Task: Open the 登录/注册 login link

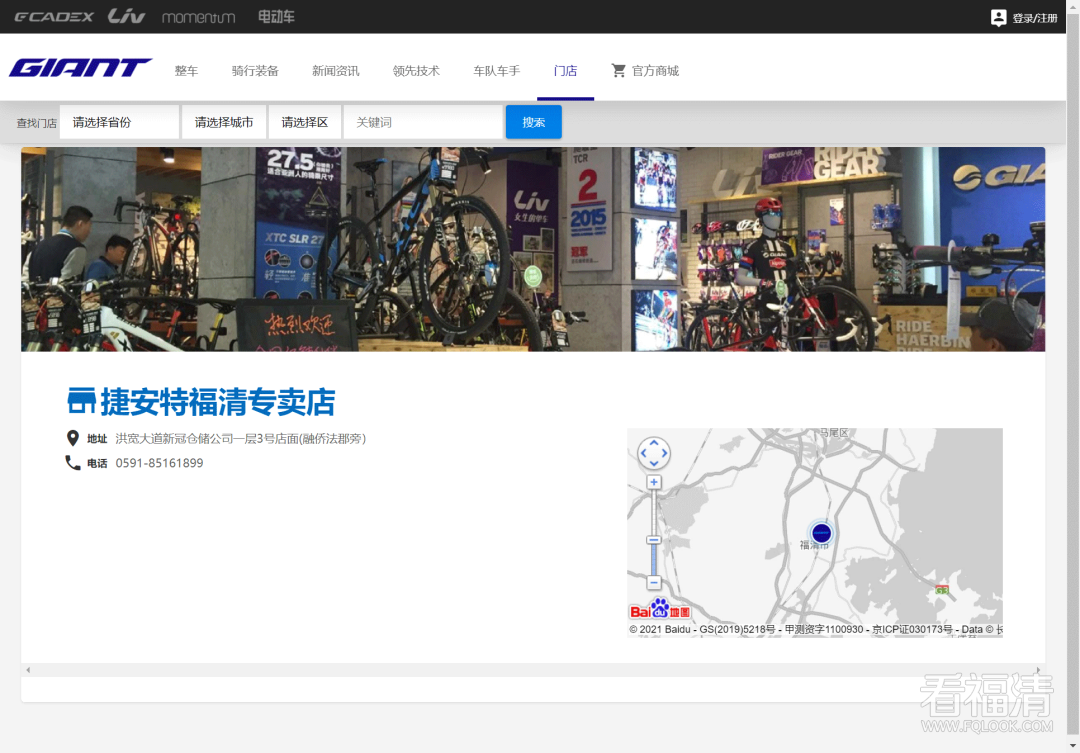Action: (x=1035, y=18)
